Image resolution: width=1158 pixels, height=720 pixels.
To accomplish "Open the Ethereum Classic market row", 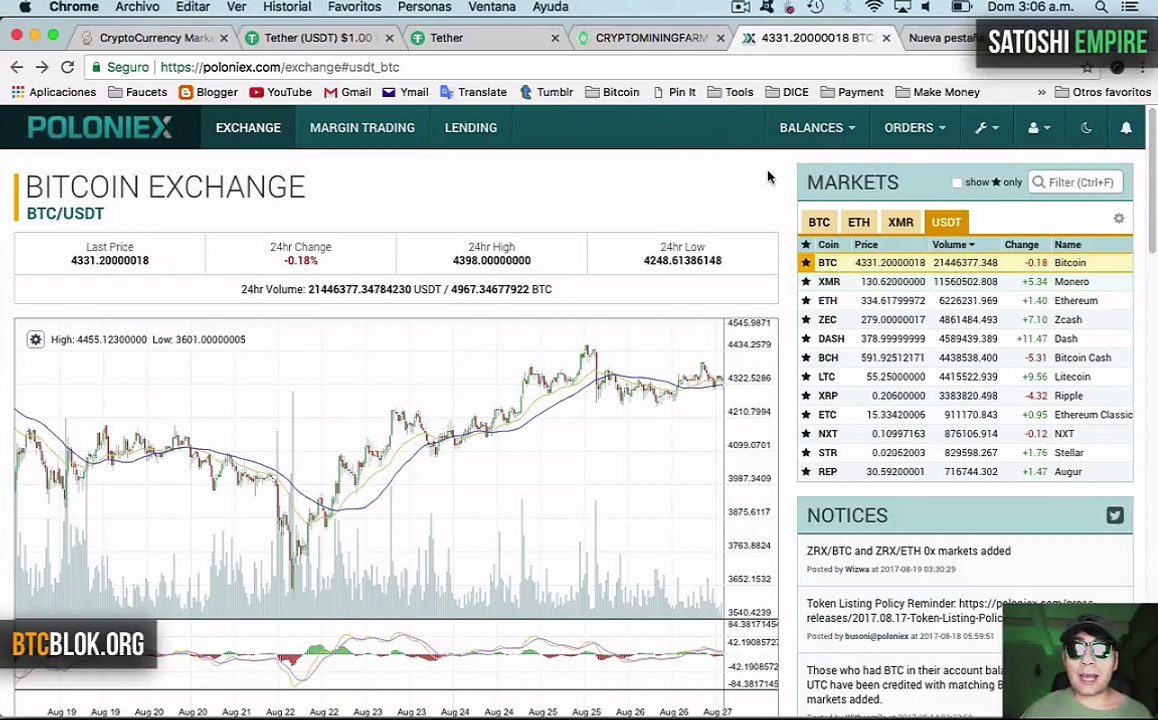I will click(x=965, y=415).
